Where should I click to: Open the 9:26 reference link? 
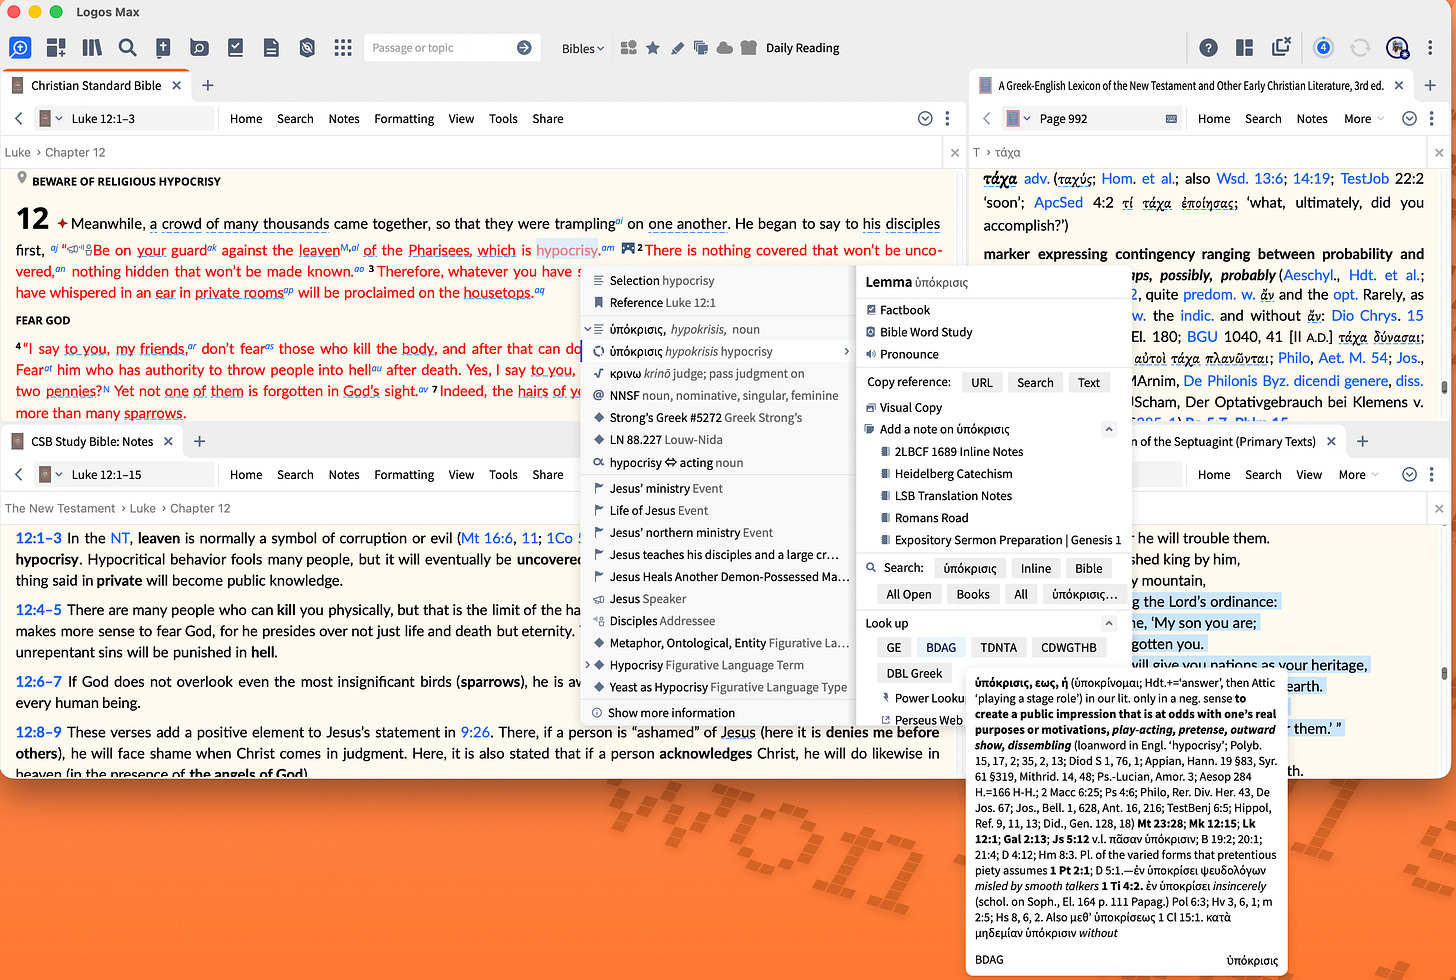click(x=476, y=732)
